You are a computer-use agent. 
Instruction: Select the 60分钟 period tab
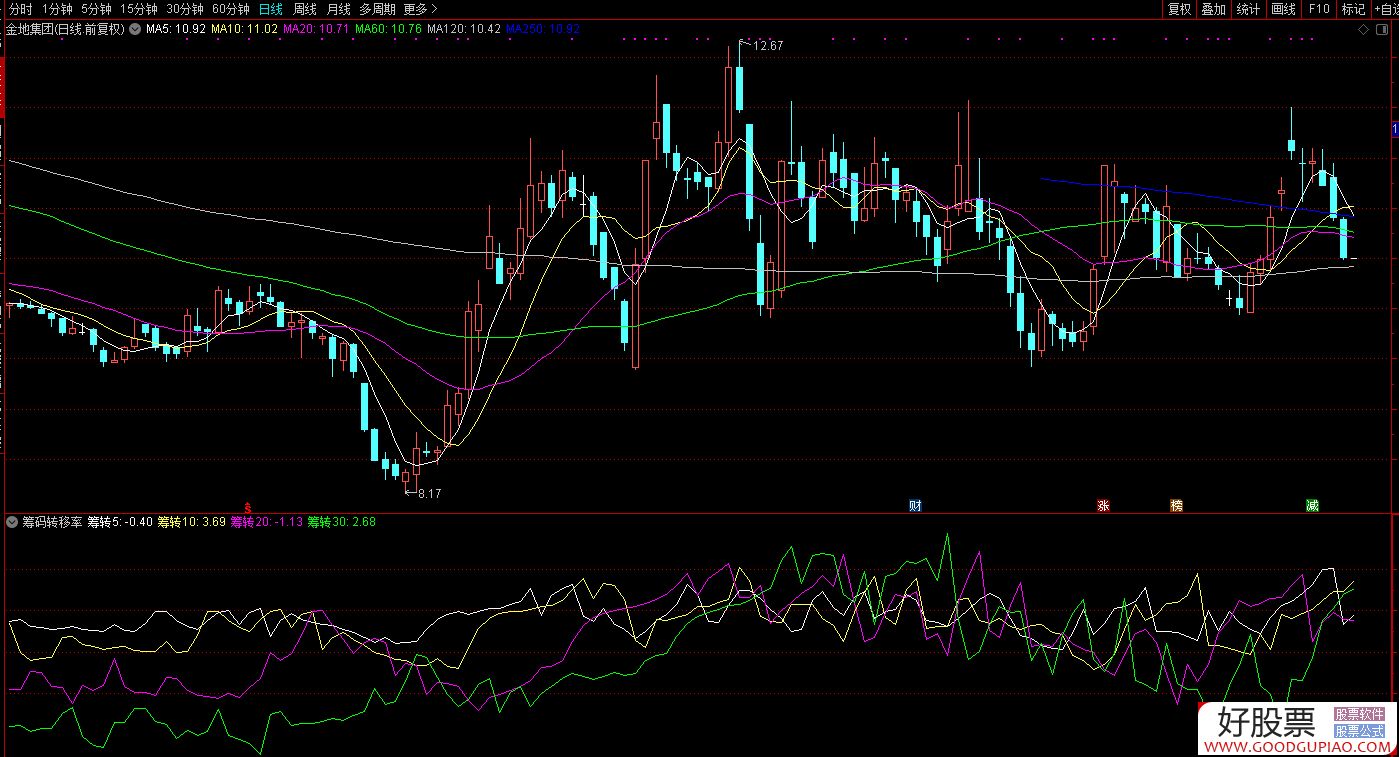point(231,9)
